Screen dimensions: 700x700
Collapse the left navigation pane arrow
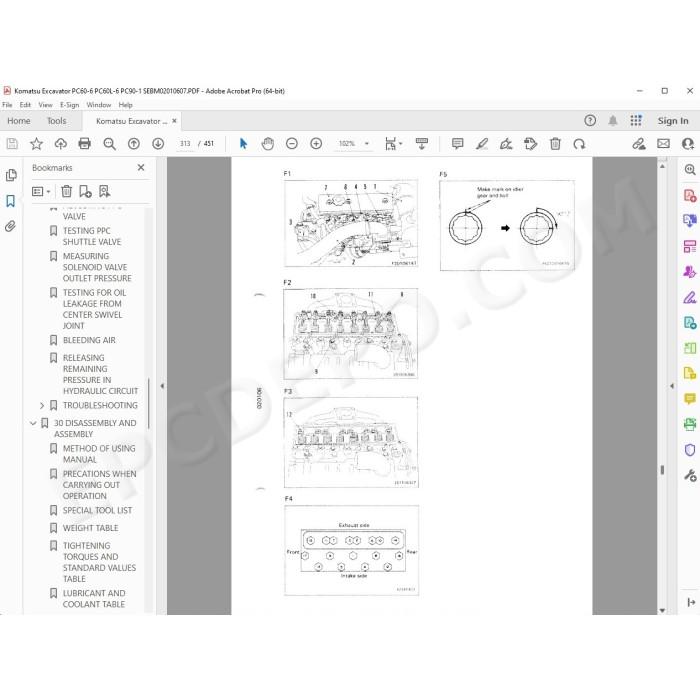[x=162, y=386]
